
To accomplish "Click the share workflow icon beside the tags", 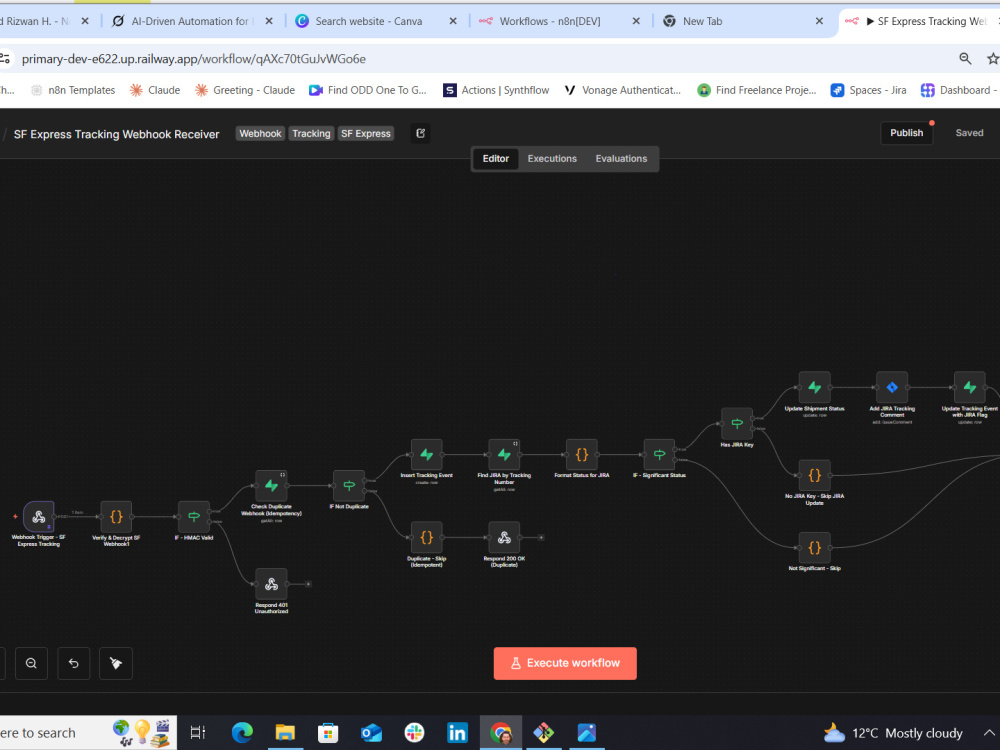I will coord(420,133).
